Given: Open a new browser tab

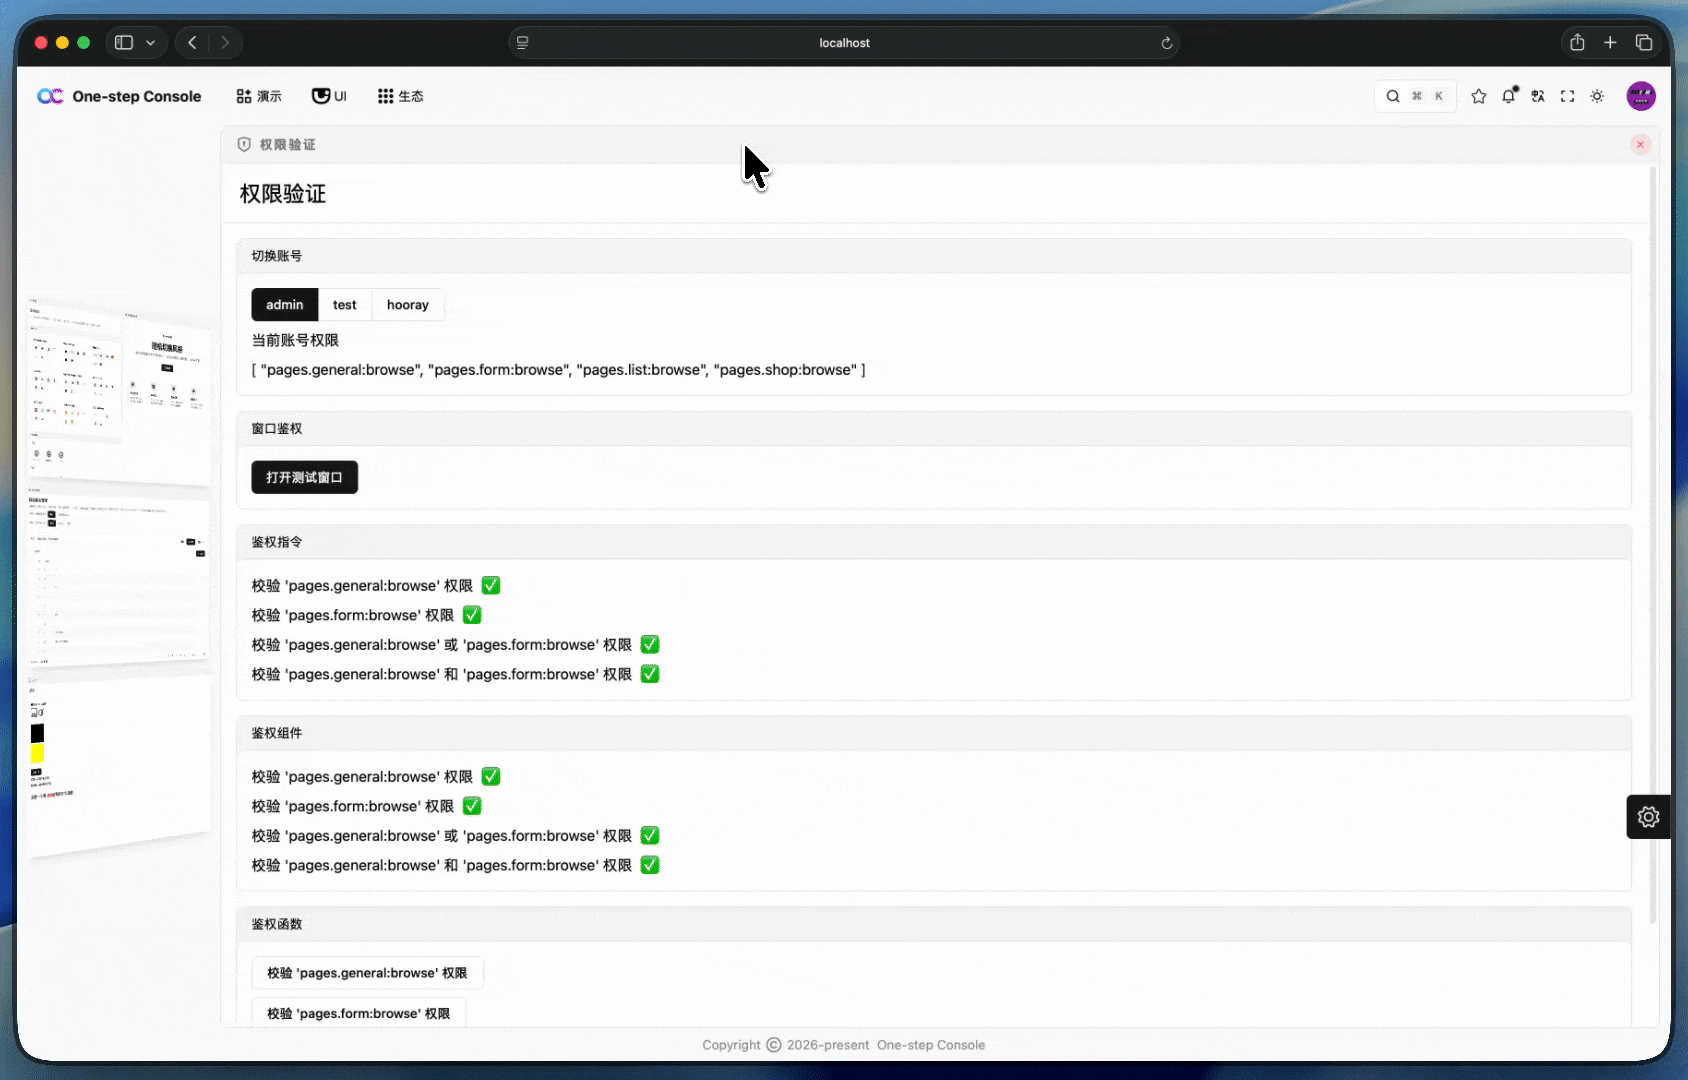Looking at the screenshot, I should pyautogui.click(x=1610, y=42).
